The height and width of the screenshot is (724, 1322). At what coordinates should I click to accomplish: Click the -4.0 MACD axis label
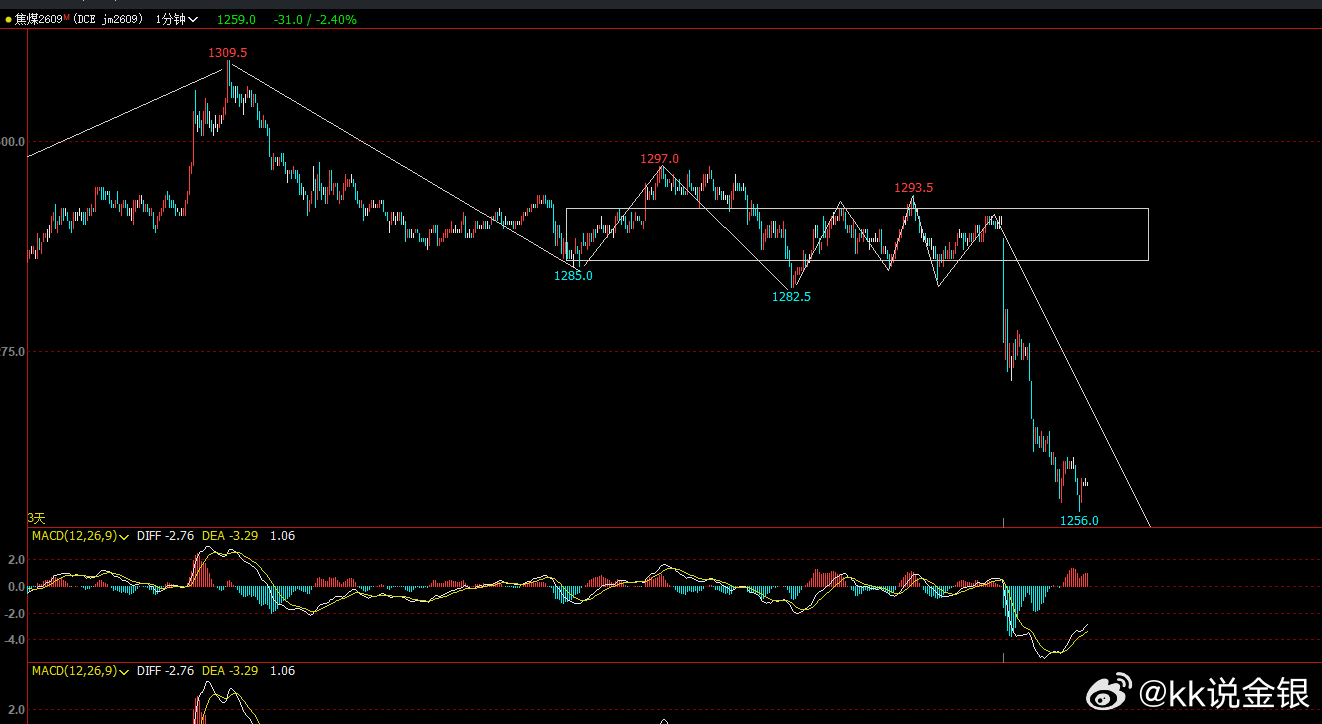[x=14, y=640]
